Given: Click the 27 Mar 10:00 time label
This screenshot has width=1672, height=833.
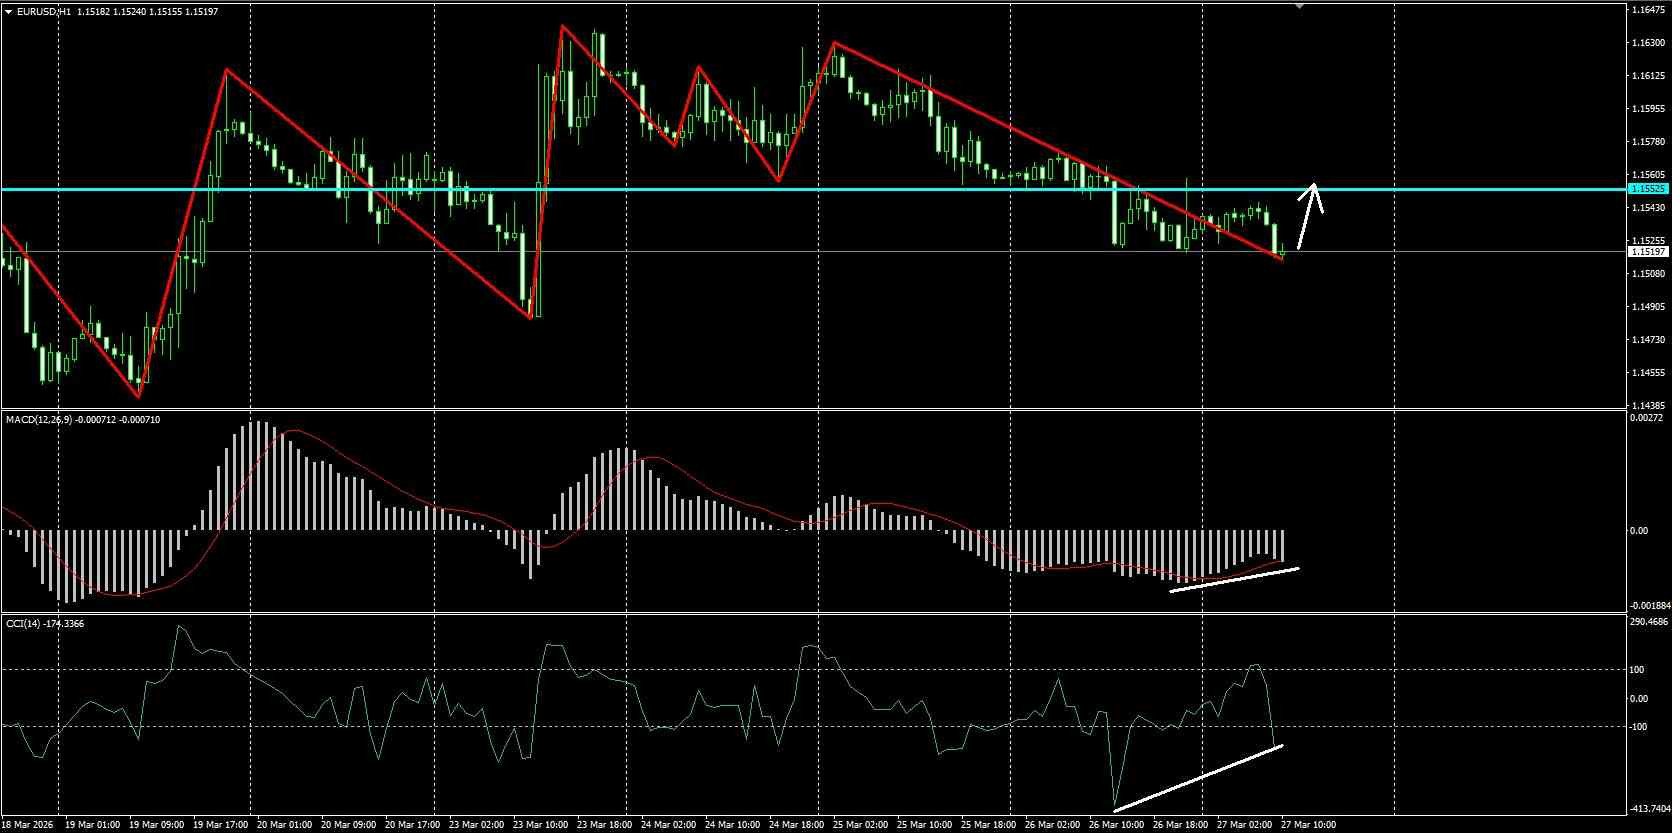Looking at the screenshot, I should click(1308, 825).
